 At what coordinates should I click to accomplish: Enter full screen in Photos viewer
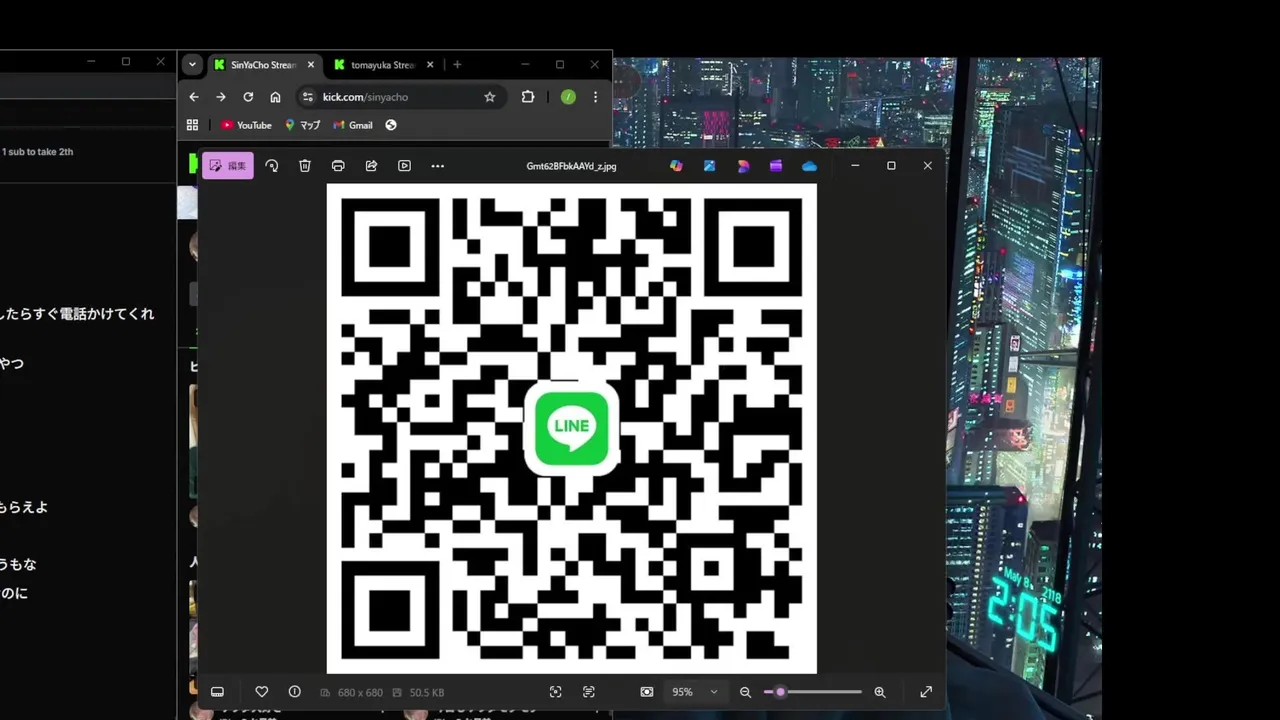pyautogui.click(x=926, y=692)
